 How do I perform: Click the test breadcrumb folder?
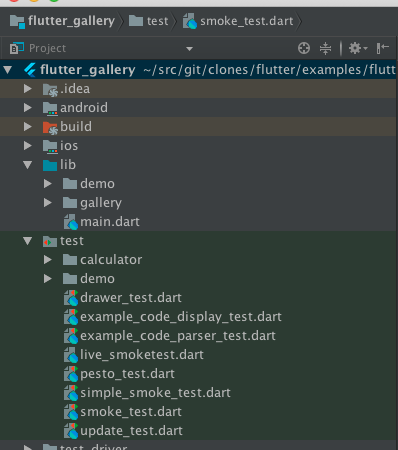(149, 21)
